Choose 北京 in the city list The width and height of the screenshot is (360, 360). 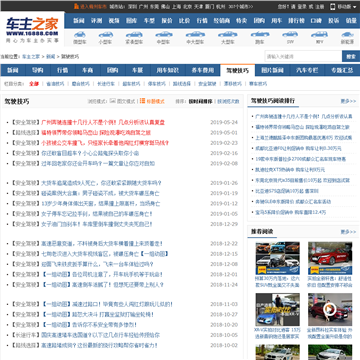click(x=188, y=6)
